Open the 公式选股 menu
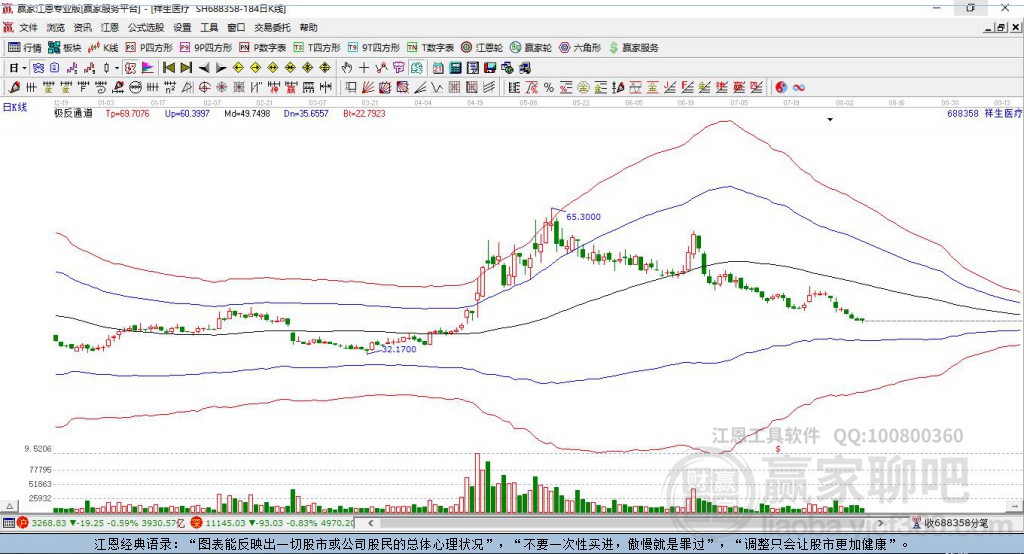This screenshot has width=1024, height=554. point(146,27)
